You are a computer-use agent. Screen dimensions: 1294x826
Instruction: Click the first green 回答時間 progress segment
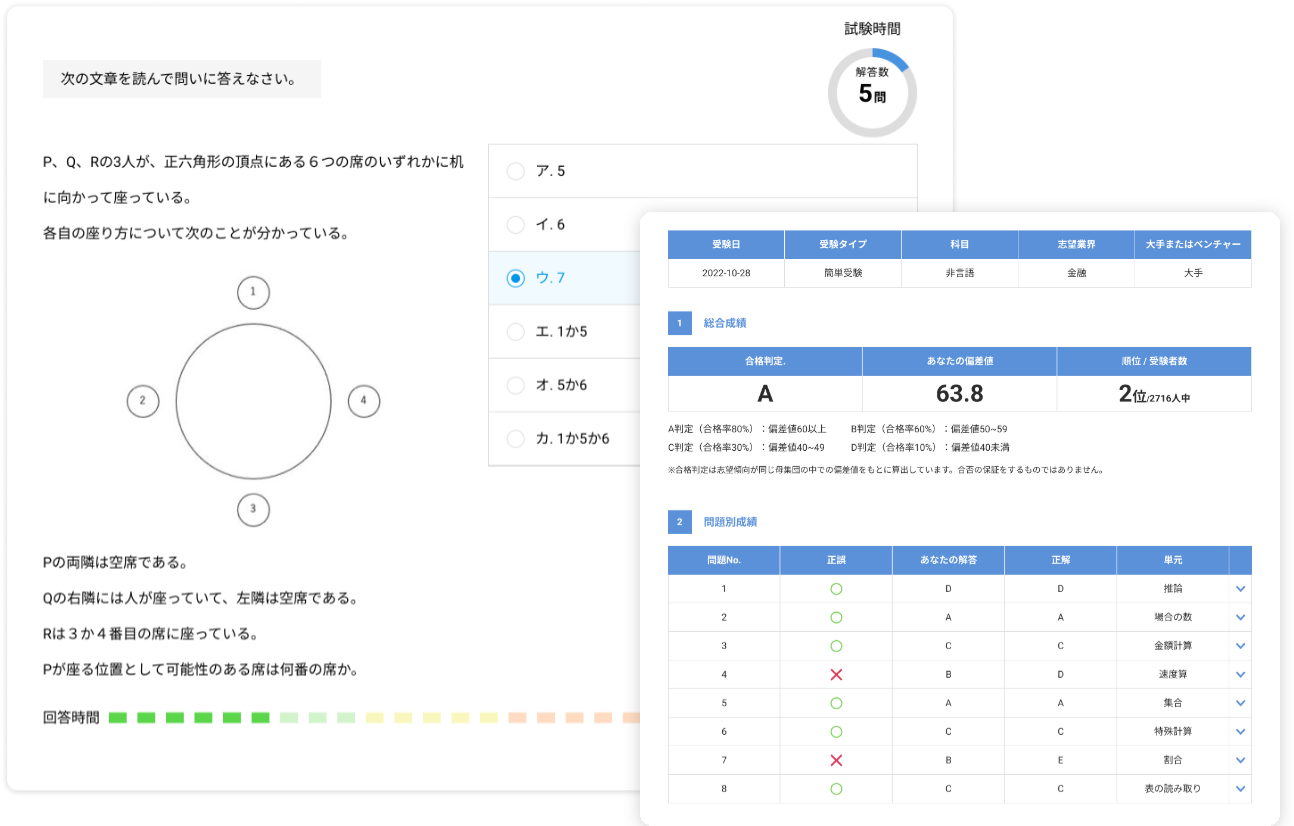pos(118,717)
